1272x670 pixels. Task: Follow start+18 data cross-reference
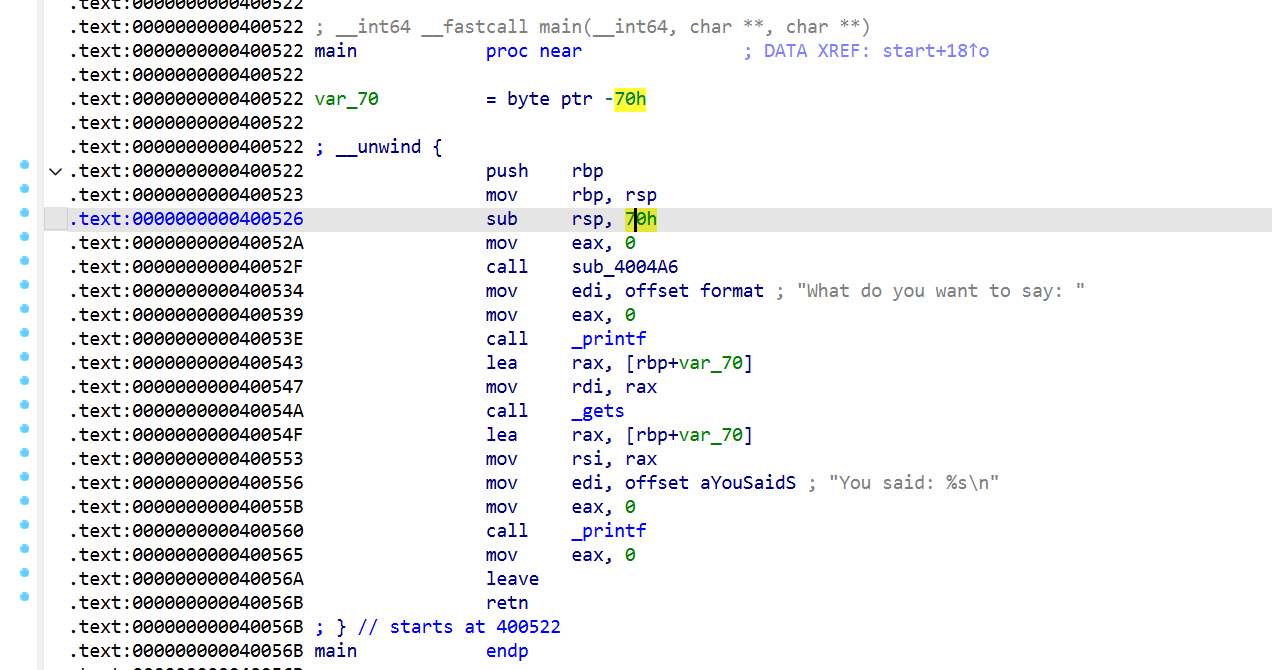coord(935,51)
